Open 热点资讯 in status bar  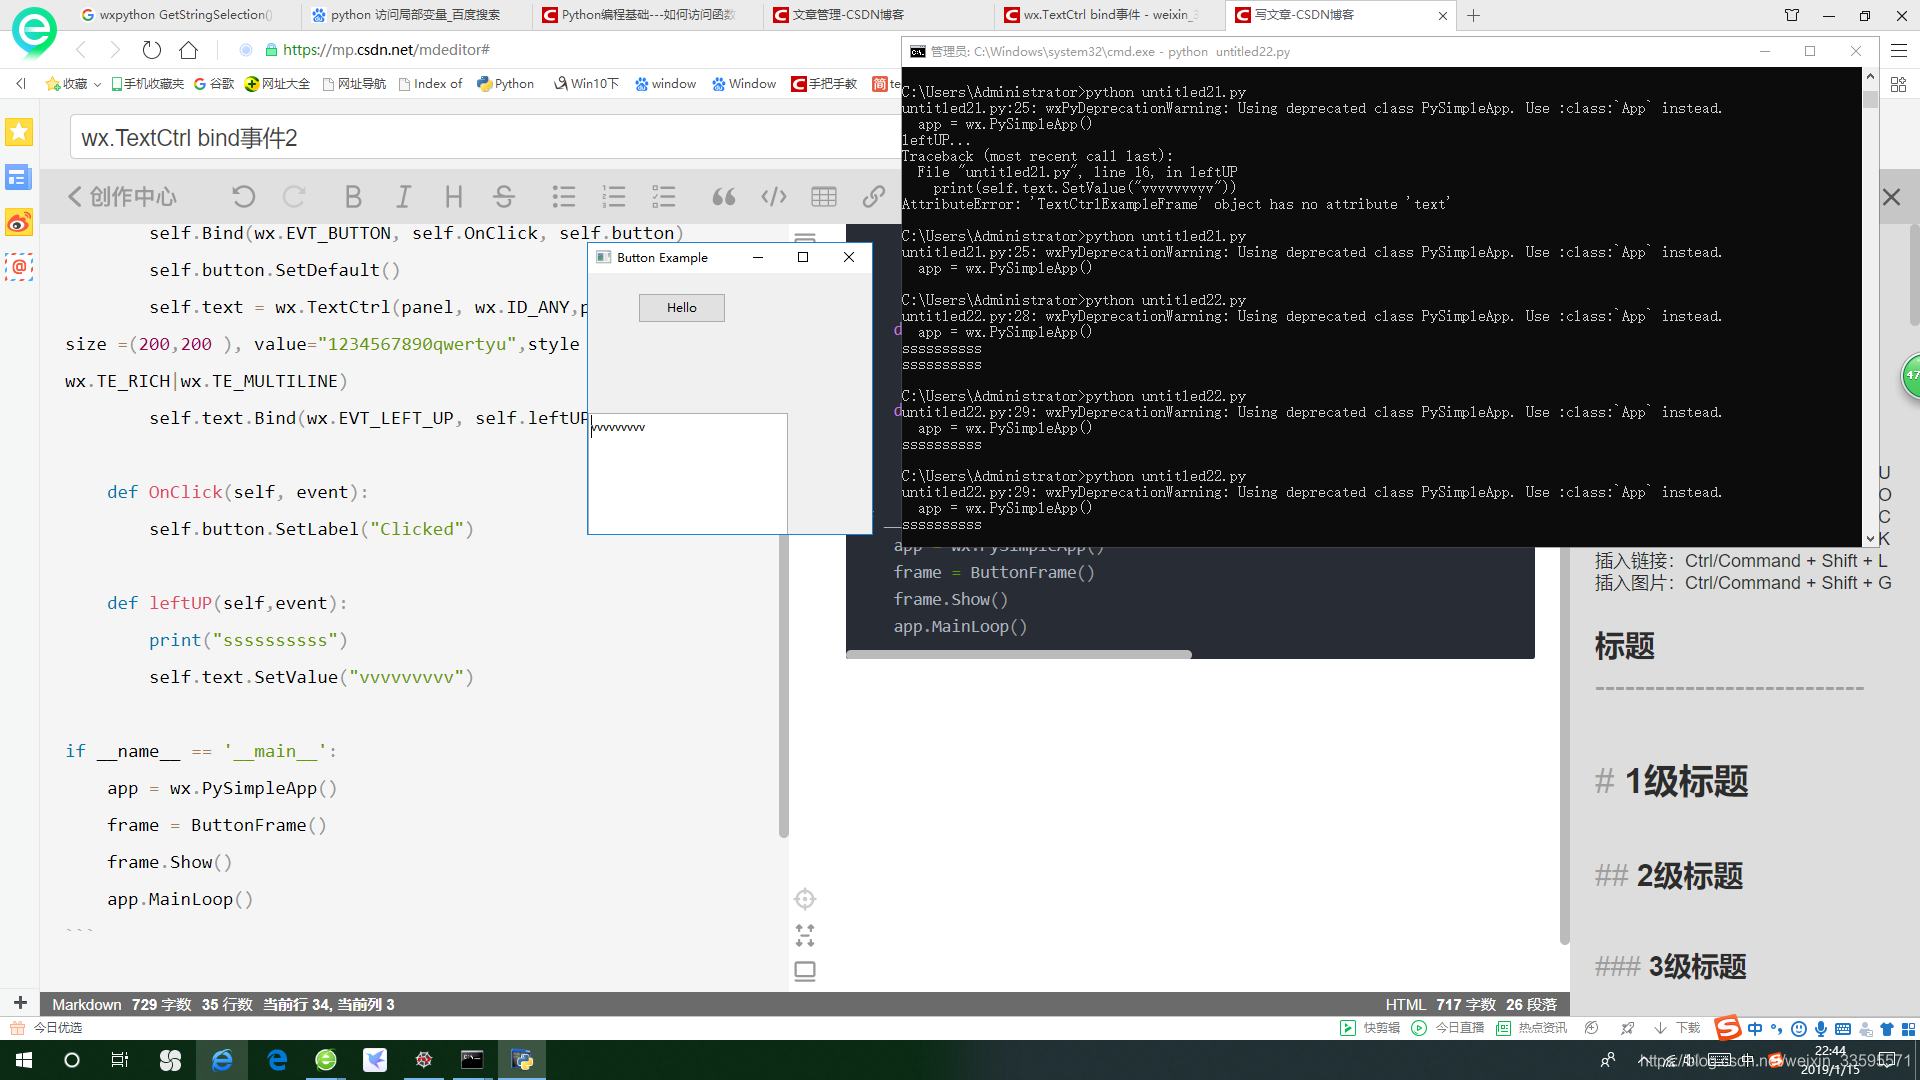[1532, 1028]
